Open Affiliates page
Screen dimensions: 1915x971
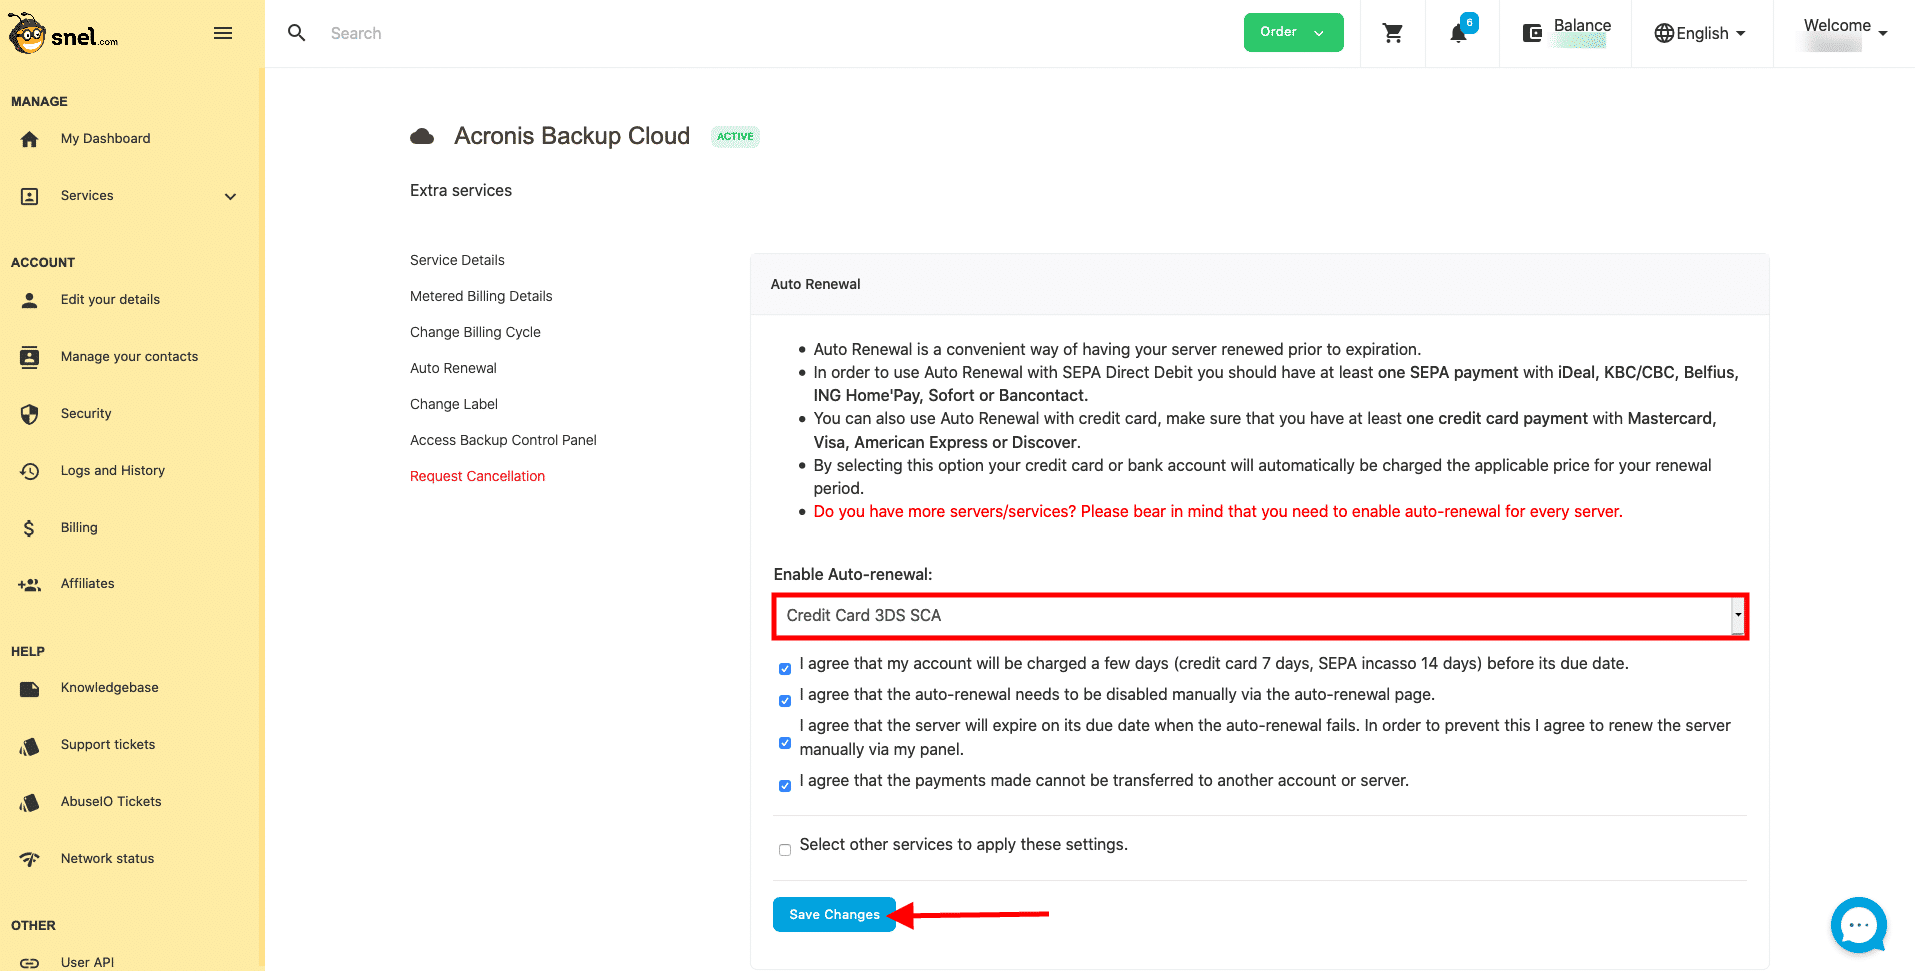point(87,584)
